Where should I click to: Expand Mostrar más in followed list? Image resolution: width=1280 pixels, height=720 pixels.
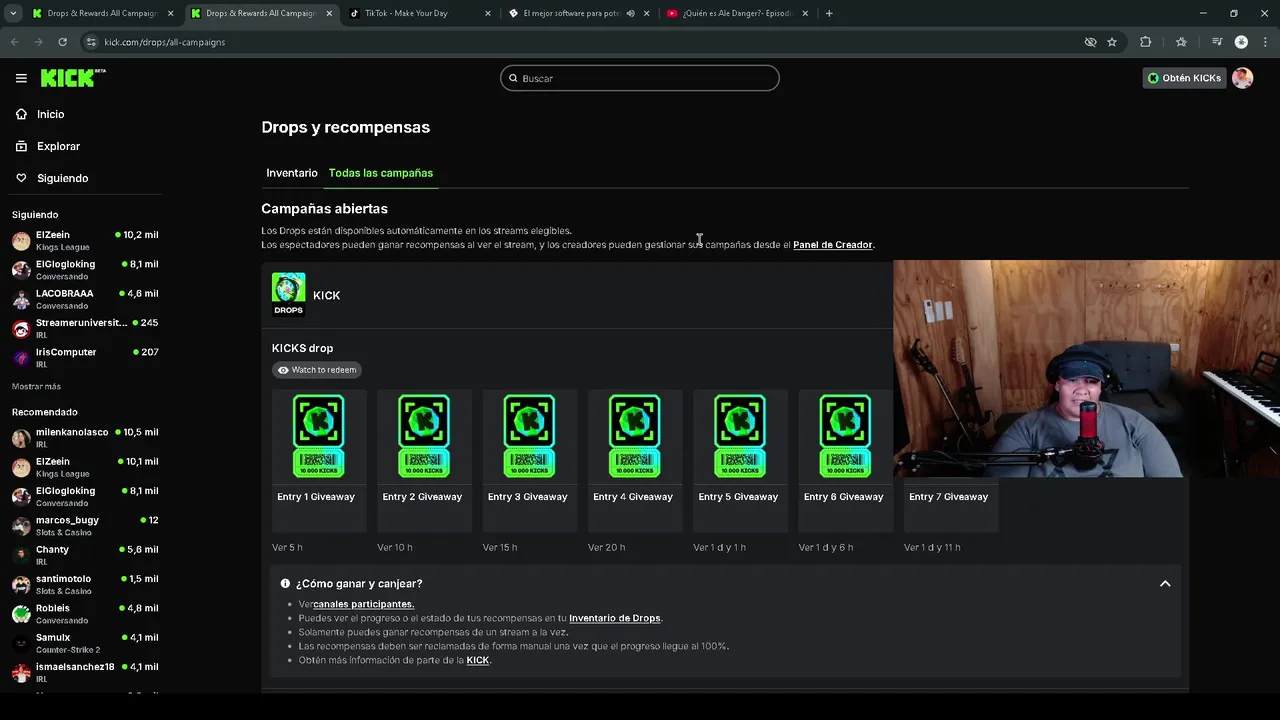(x=36, y=386)
